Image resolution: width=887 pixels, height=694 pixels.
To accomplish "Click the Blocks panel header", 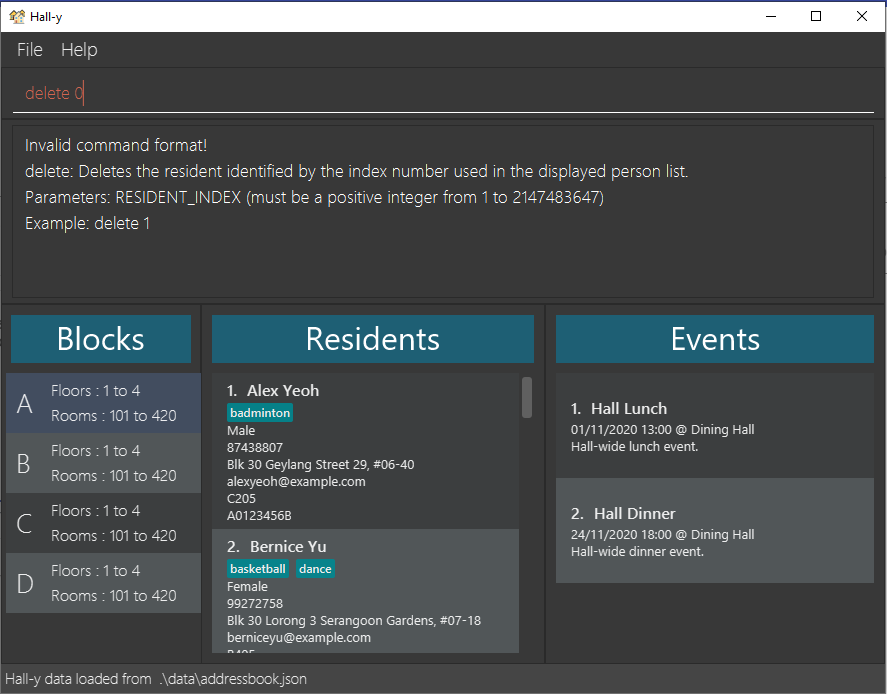I will click(x=101, y=339).
